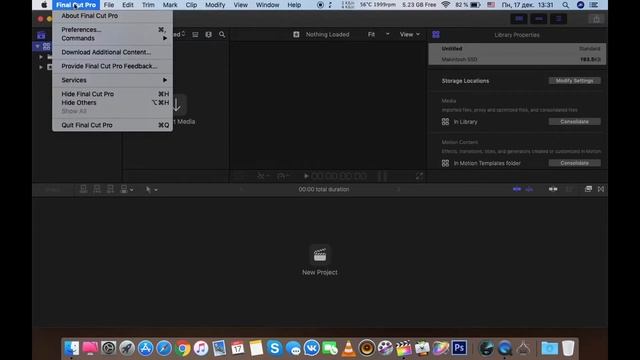Open the Apple menu
Image resolution: width=640 pixels, height=360 pixels.
[44, 5]
